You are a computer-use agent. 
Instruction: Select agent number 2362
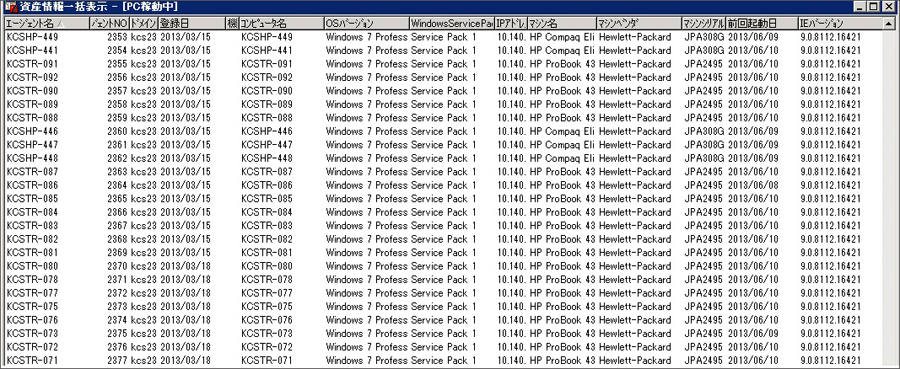coord(117,158)
